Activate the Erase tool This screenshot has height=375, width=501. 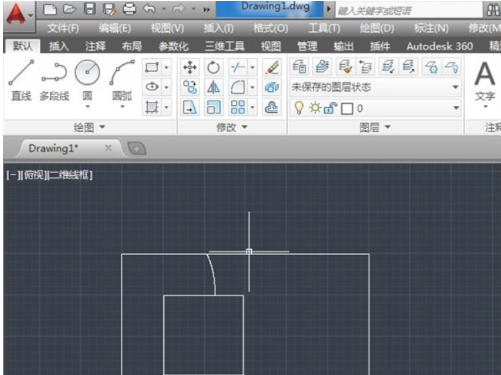coord(272,68)
